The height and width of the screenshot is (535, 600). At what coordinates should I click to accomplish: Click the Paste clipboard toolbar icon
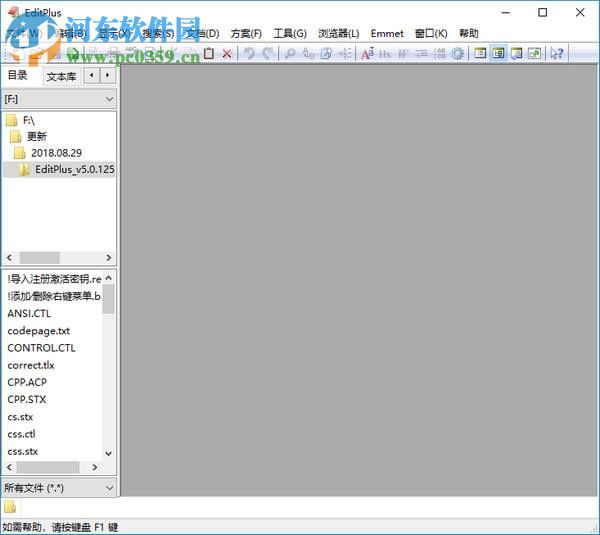click(x=209, y=53)
